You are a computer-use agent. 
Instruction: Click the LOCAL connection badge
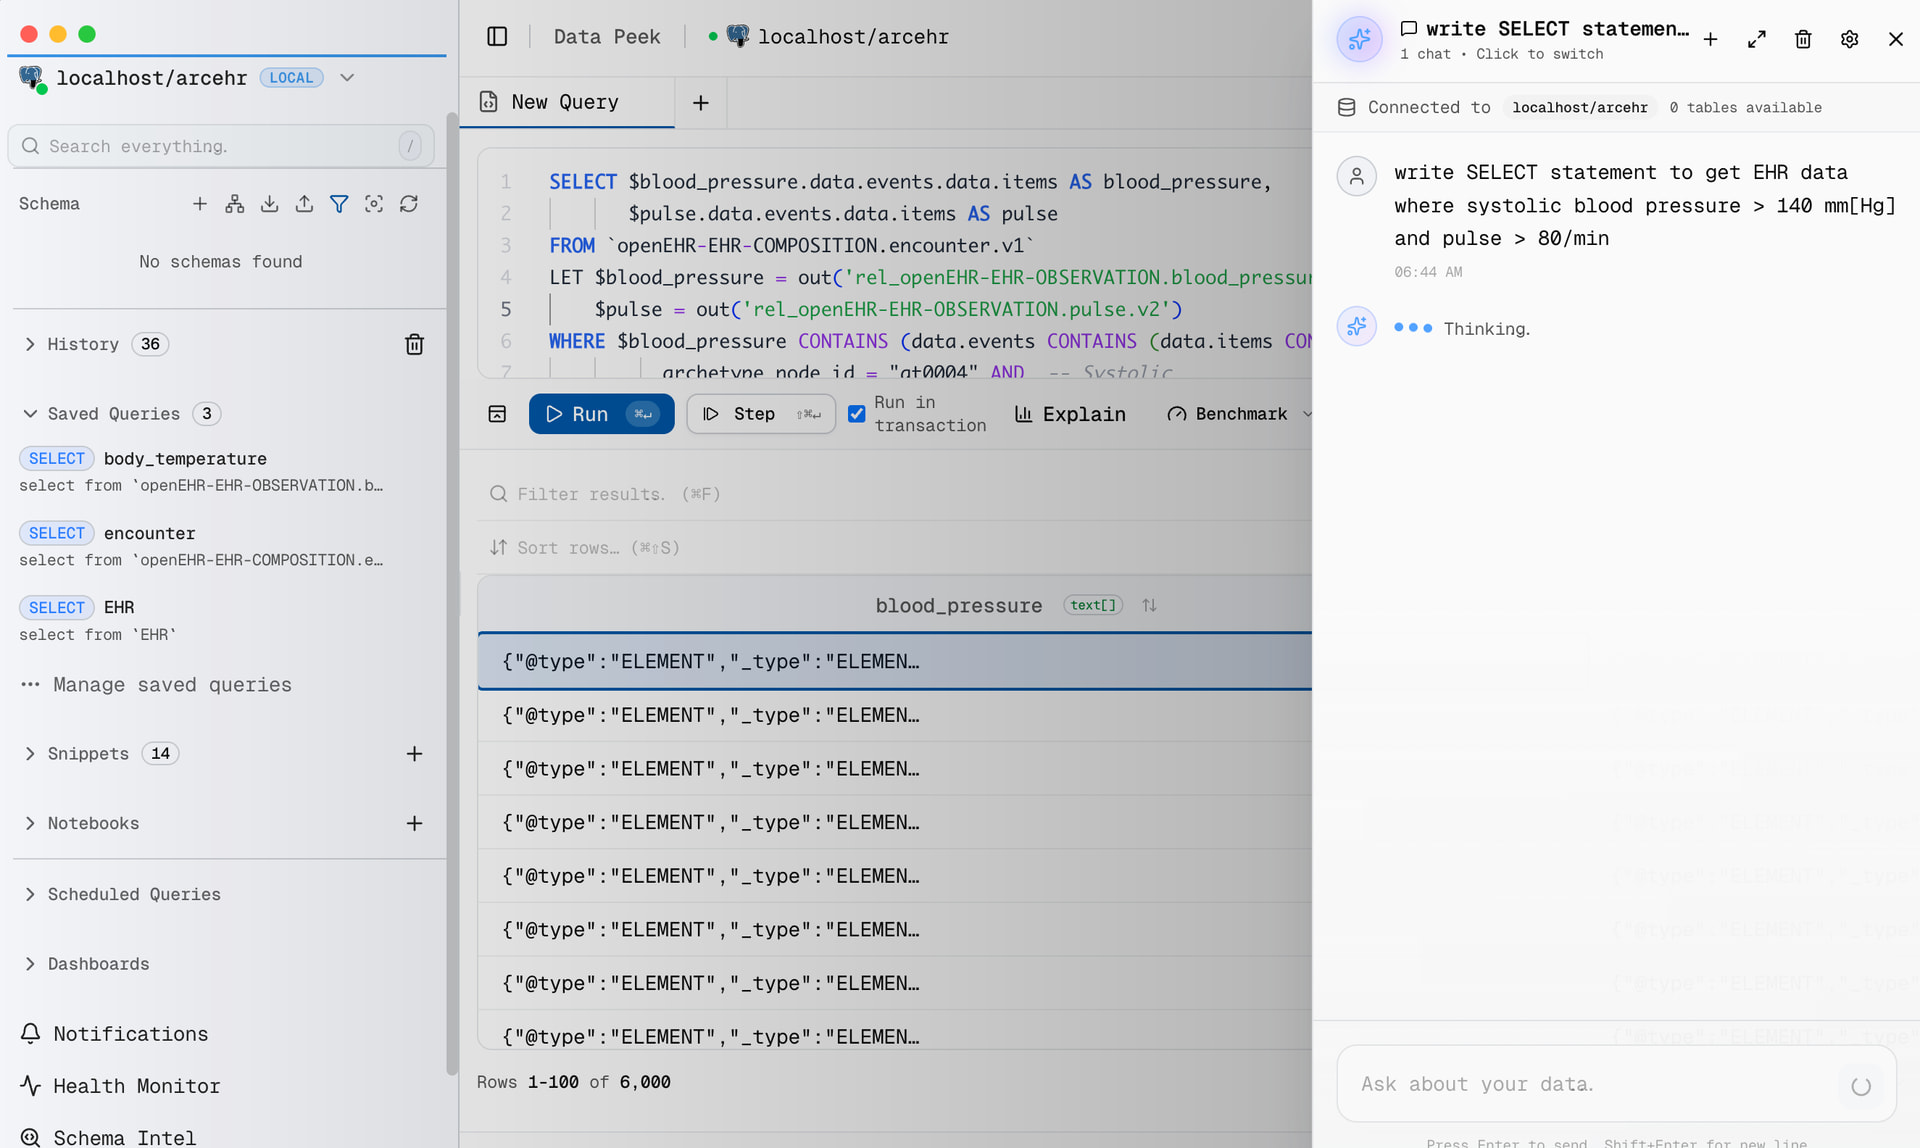pos(291,78)
